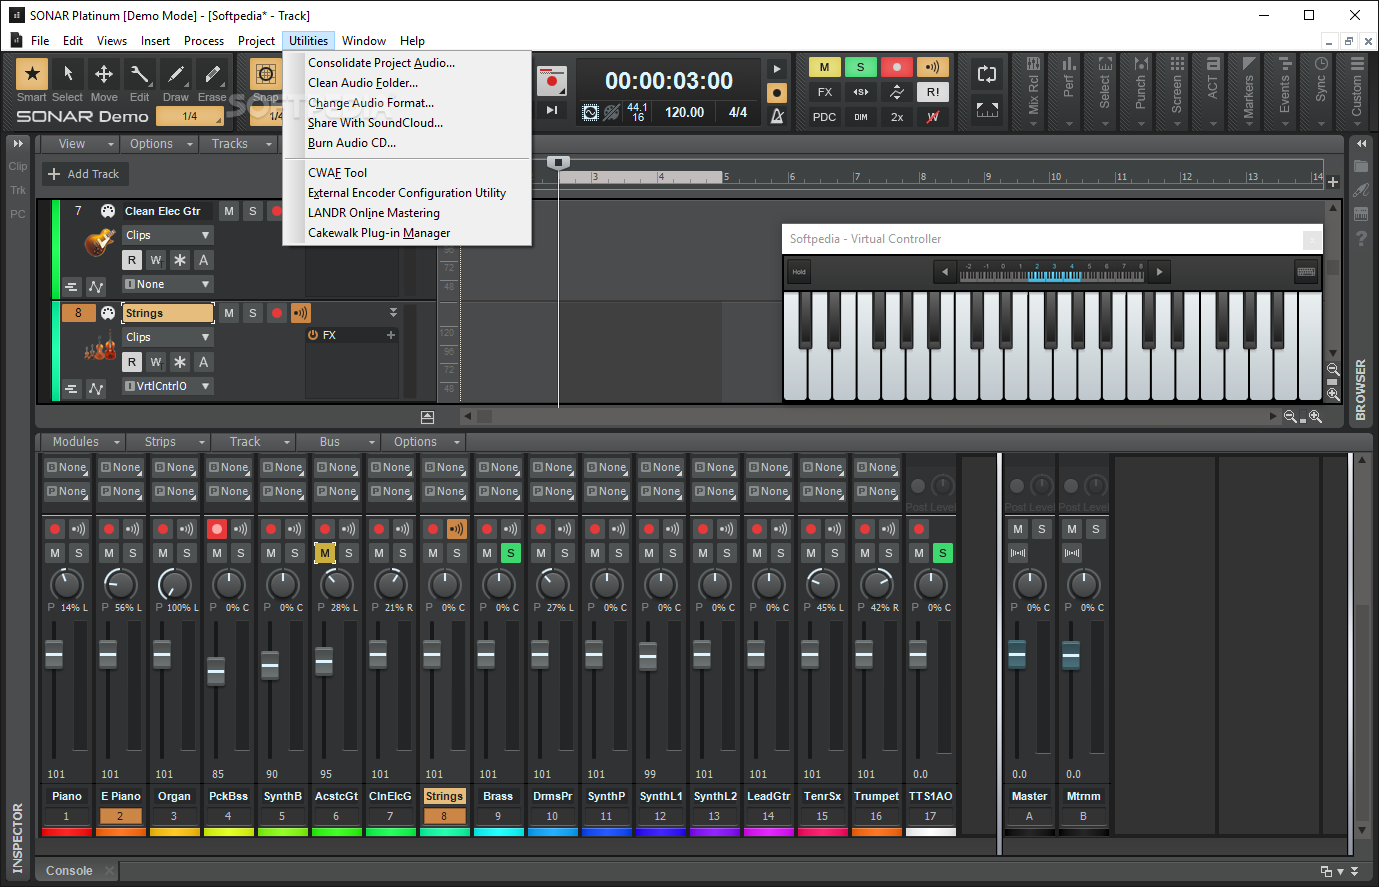Open the console Strips dropdown

[168, 442]
